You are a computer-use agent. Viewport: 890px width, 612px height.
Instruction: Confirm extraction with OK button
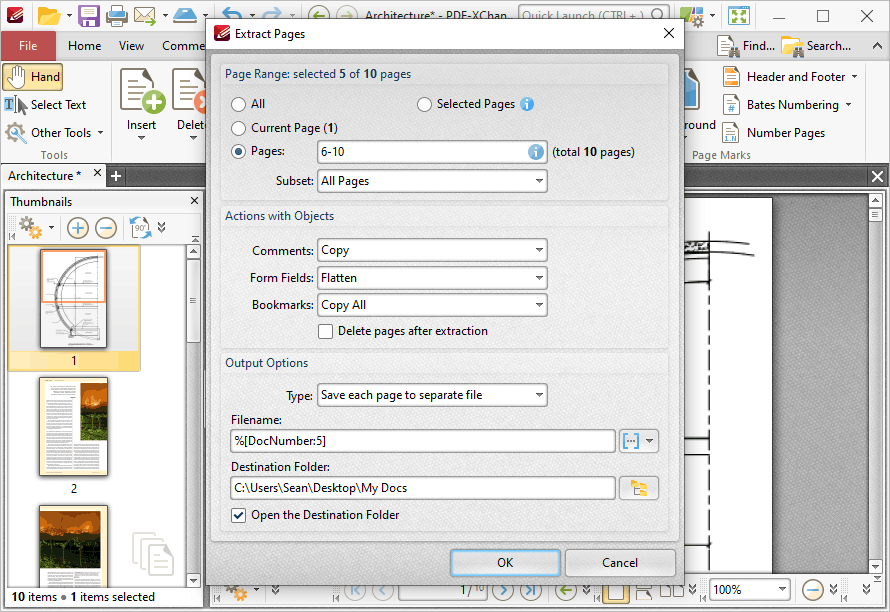click(505, 563)
